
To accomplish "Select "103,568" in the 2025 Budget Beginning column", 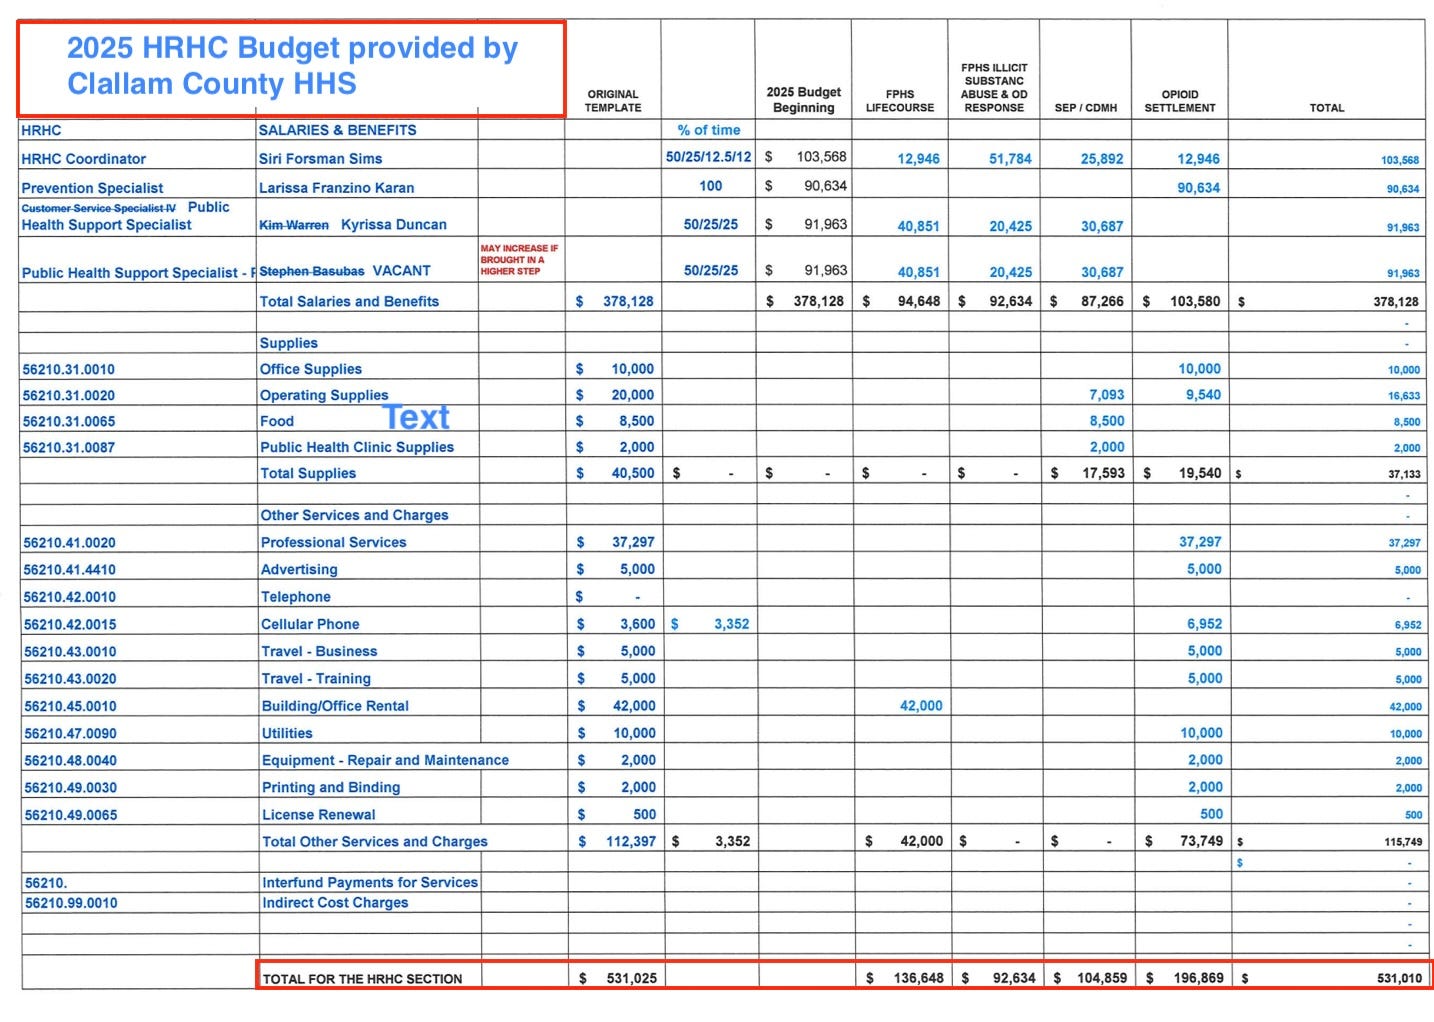I will pyautogui.click(x=822, y=157).
